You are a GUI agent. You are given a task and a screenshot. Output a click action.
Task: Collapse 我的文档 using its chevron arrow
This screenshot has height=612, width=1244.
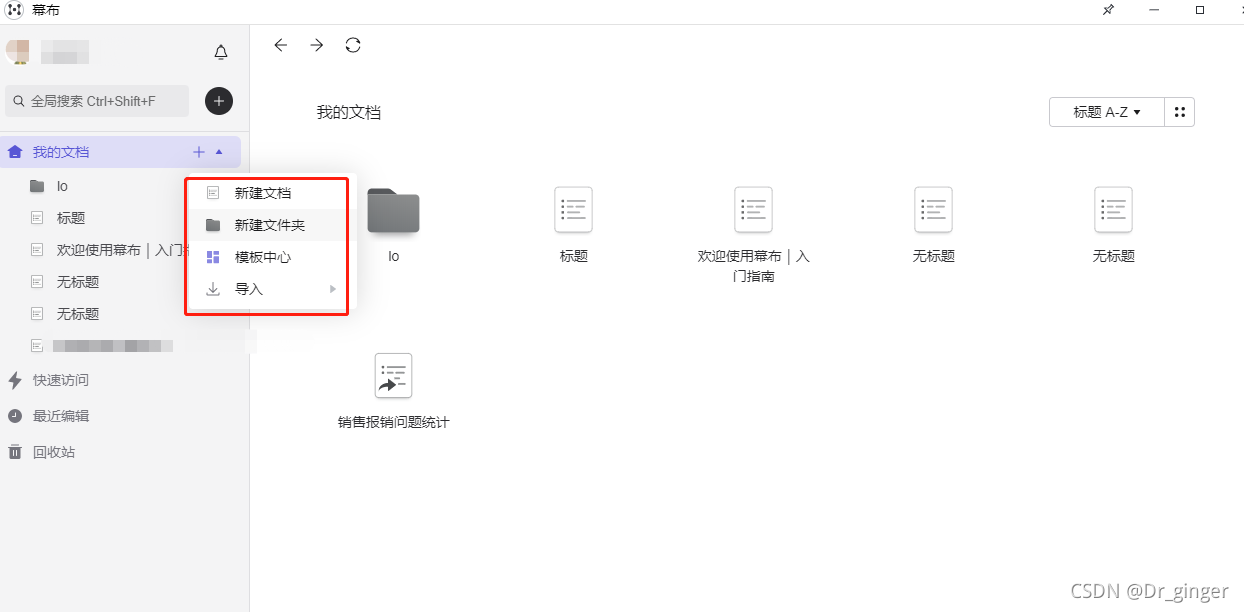219,151
